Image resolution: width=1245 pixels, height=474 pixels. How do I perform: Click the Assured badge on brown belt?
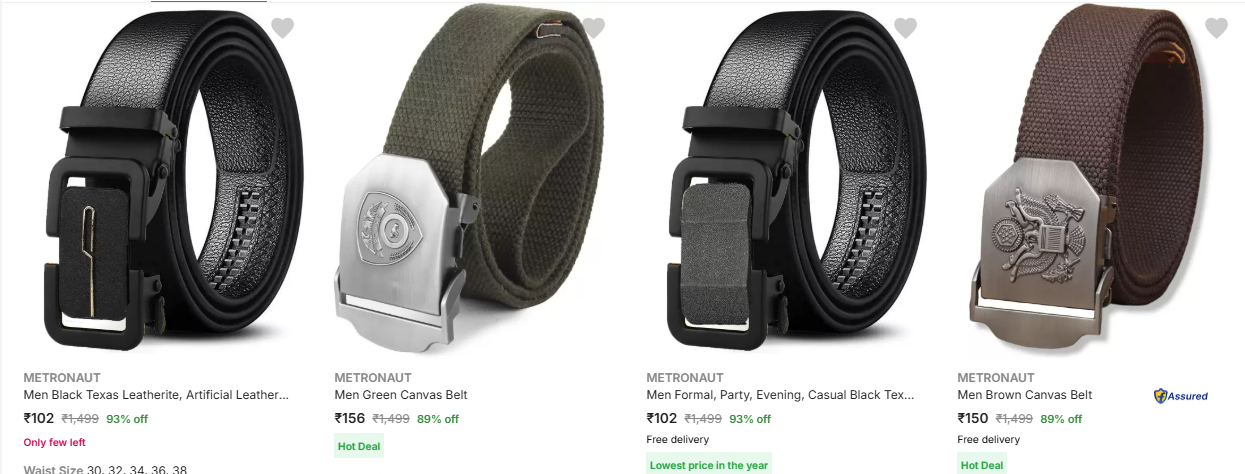coord(1181,396)
